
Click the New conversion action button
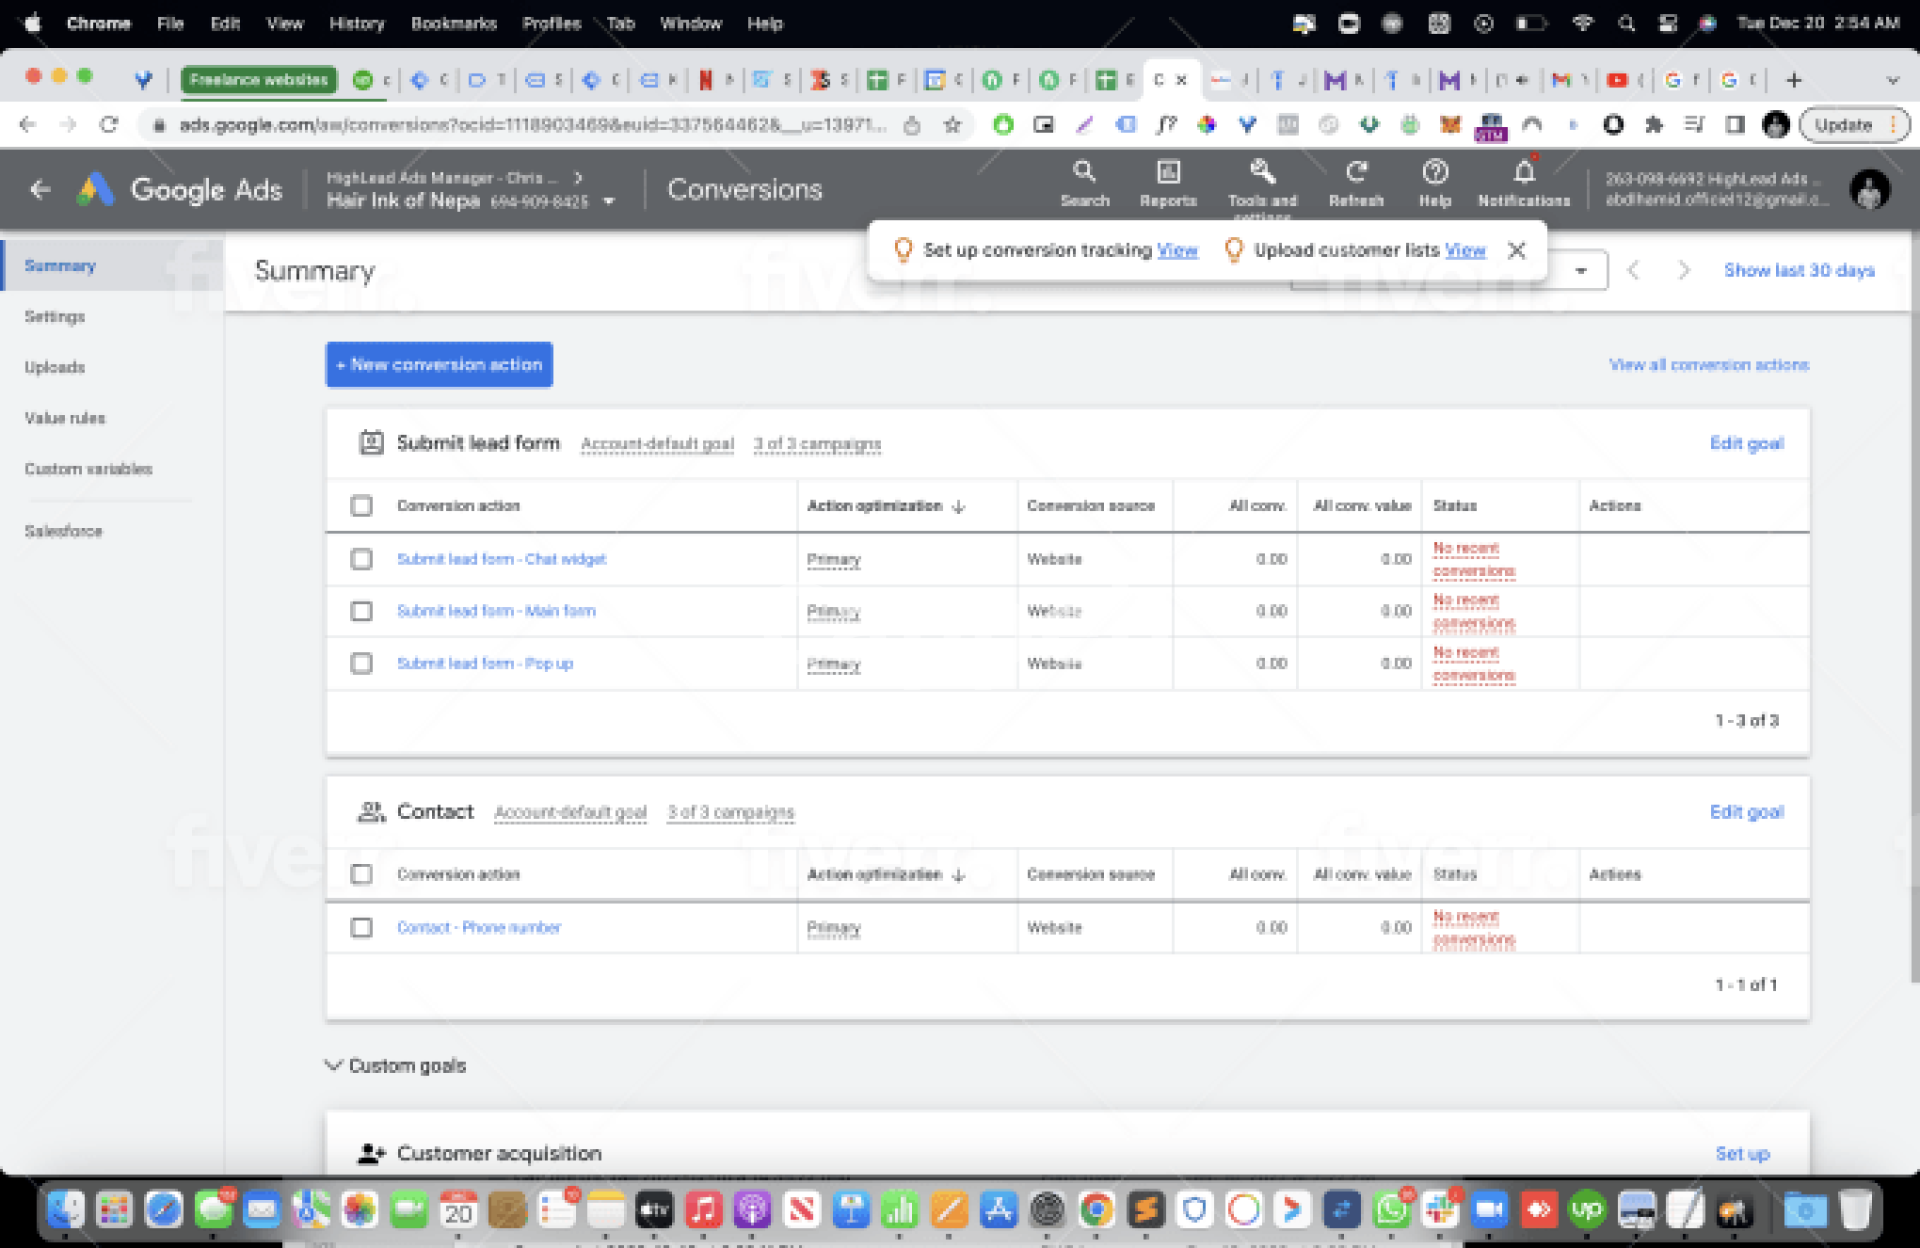(x=439, y=365)
